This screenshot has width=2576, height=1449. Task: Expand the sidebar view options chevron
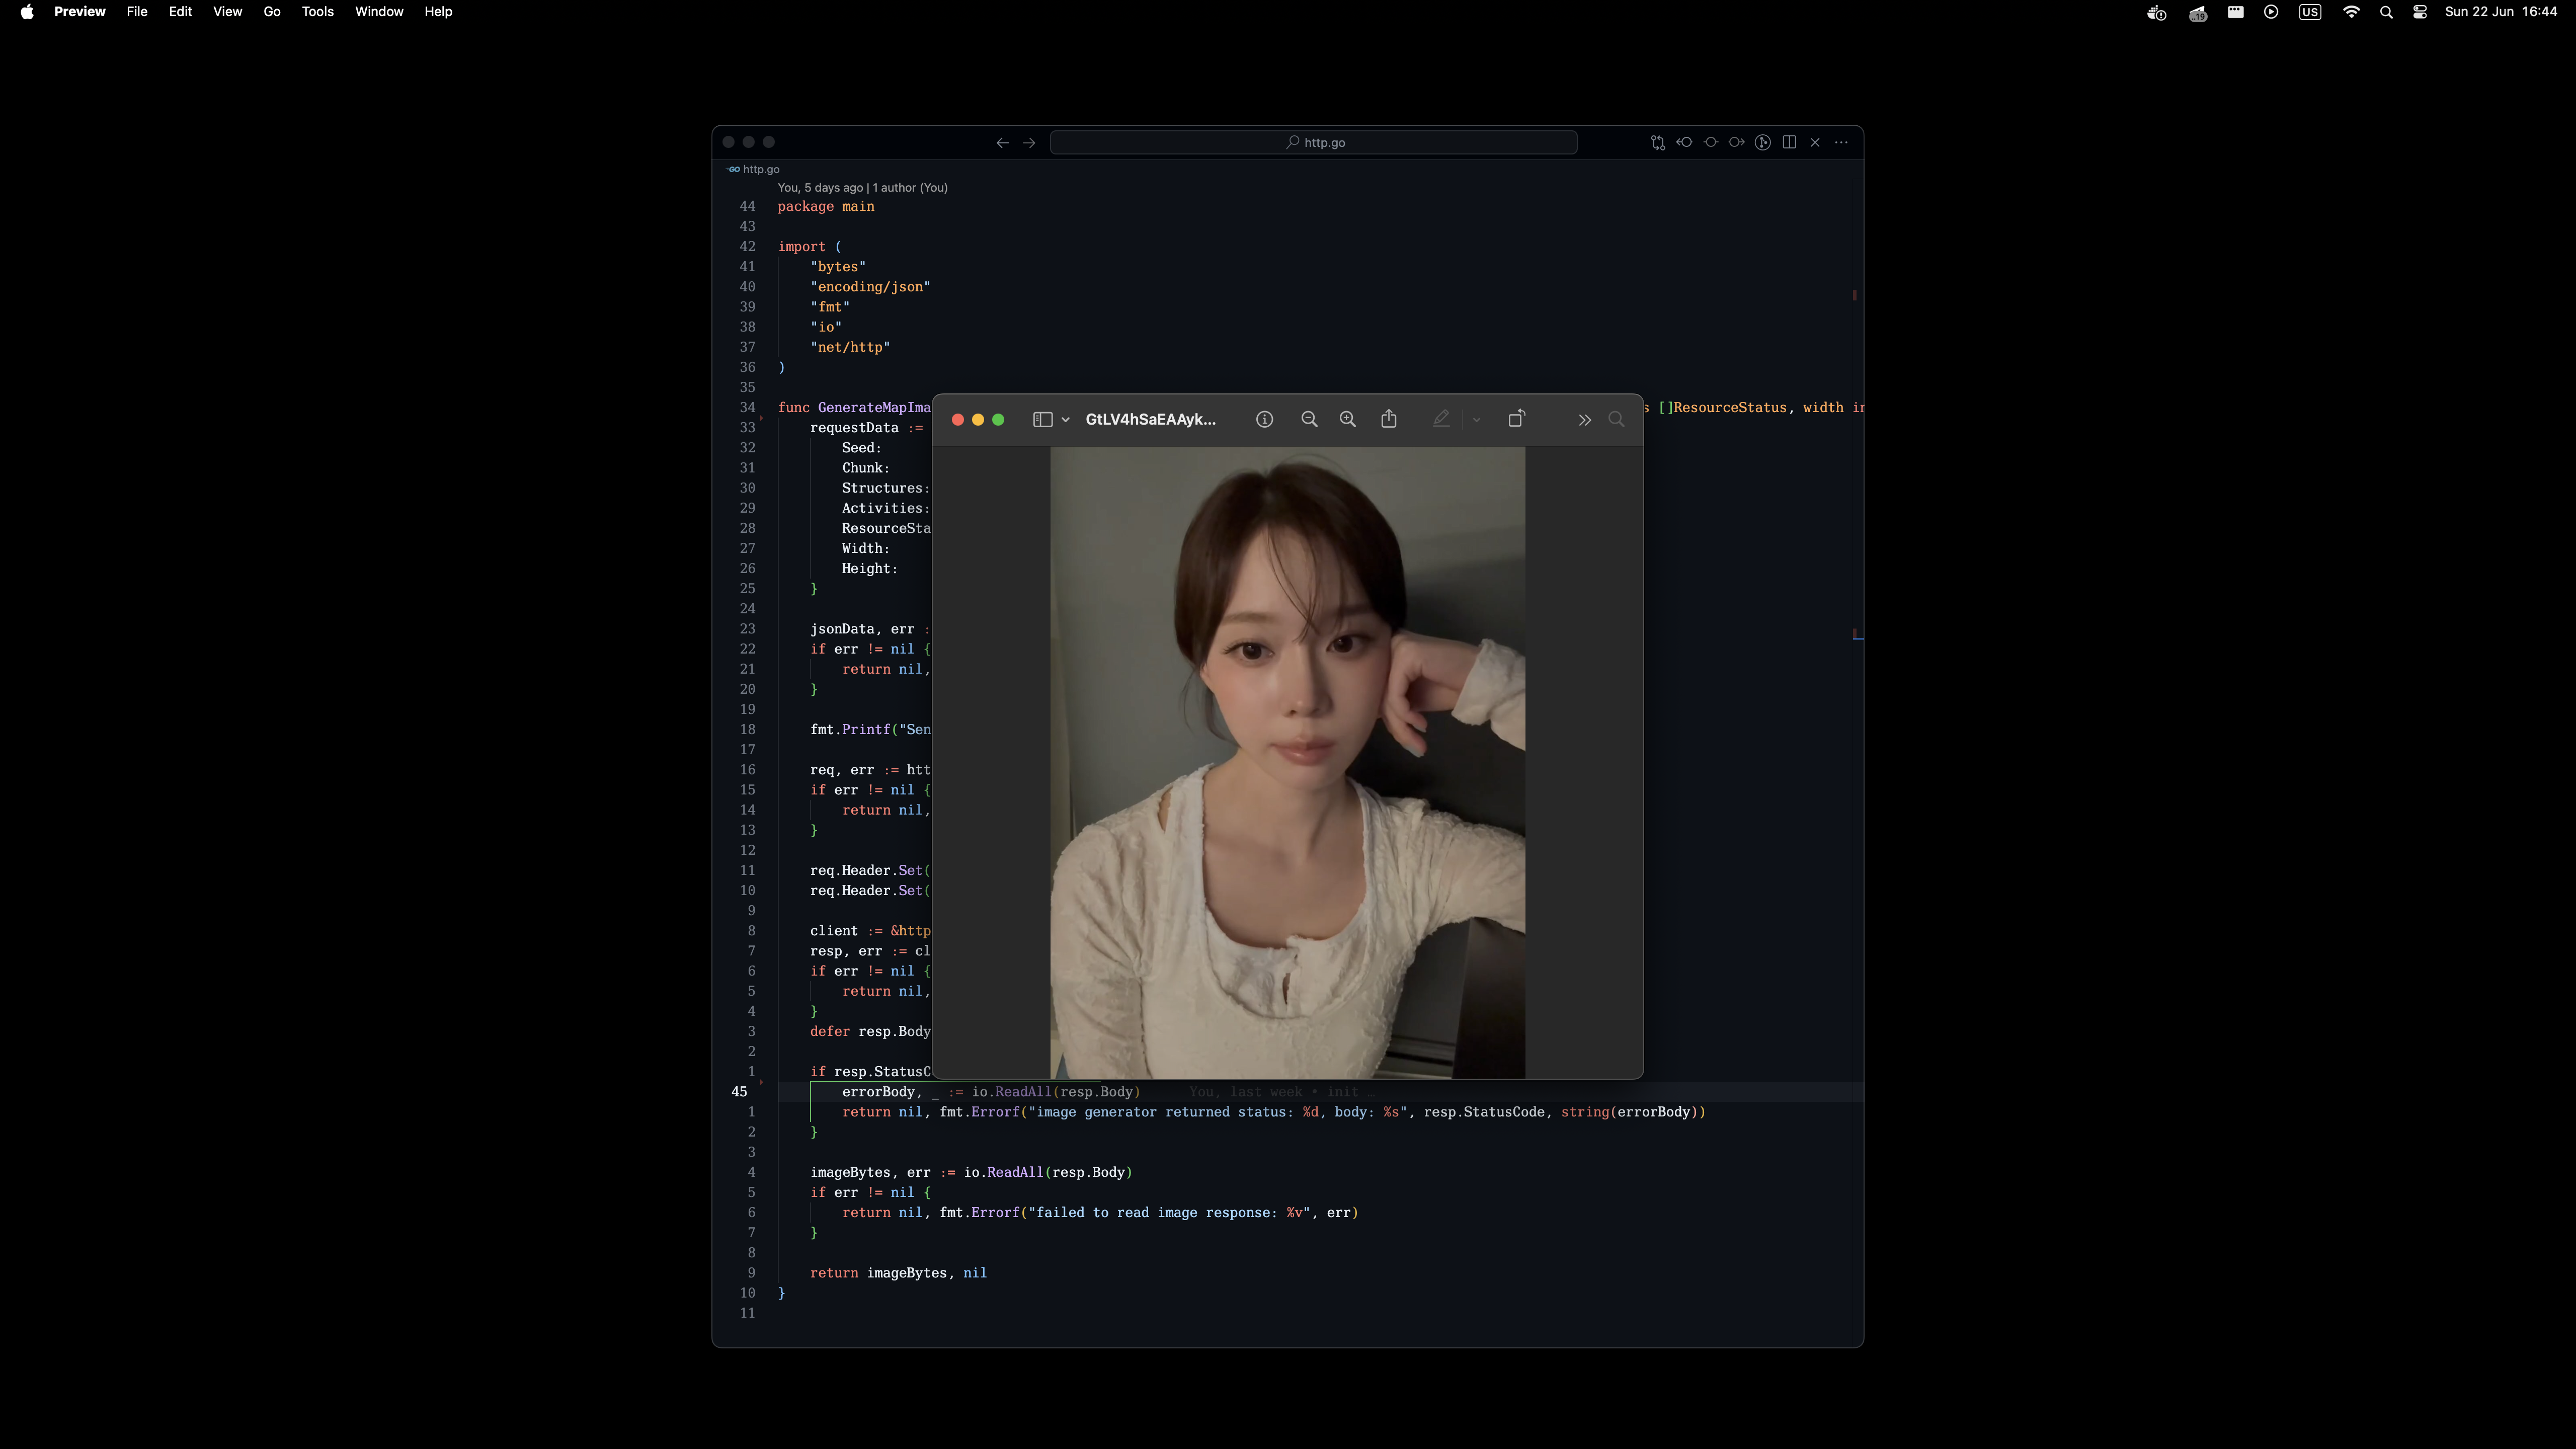coord(1066,420)
